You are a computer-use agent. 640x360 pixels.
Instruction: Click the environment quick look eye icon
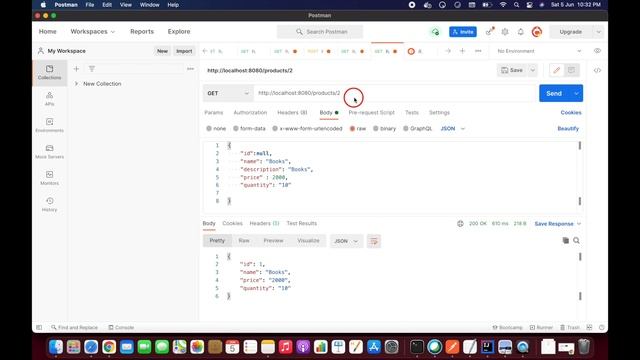tap(597, 51)
